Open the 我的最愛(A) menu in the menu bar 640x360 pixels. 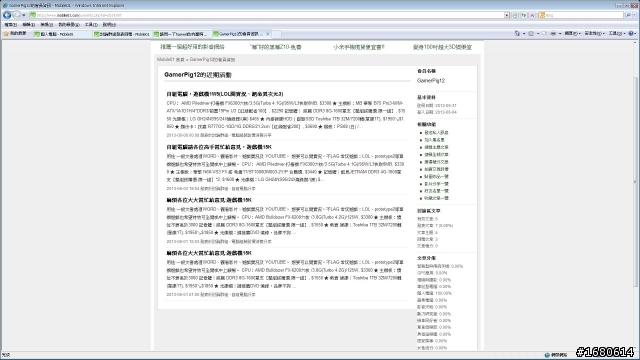pyautogui.click(x=69, y=25)
